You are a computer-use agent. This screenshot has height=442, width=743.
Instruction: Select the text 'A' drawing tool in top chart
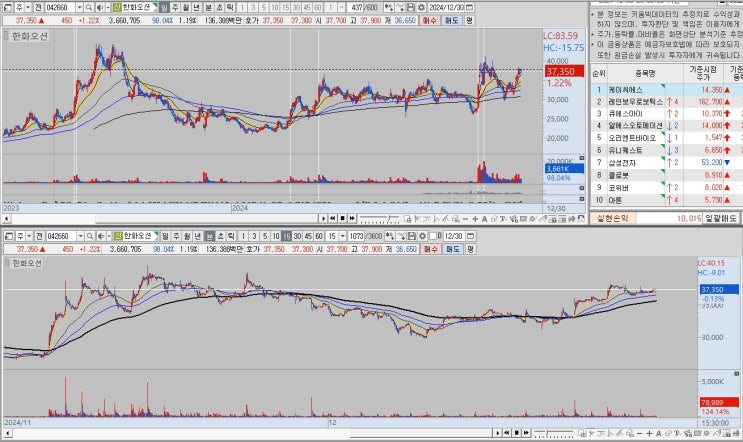485,219
